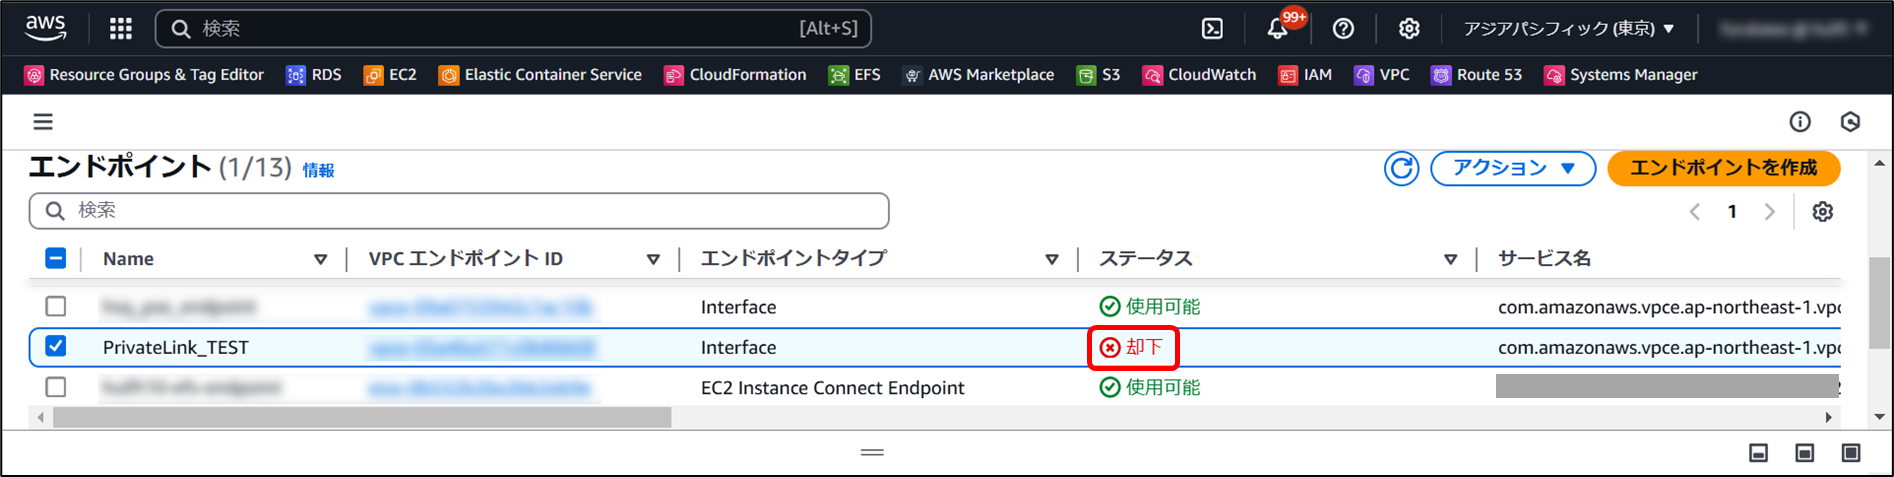Set split panel to half height
The image size is (1894, 477).
[x=1805, y=453]
